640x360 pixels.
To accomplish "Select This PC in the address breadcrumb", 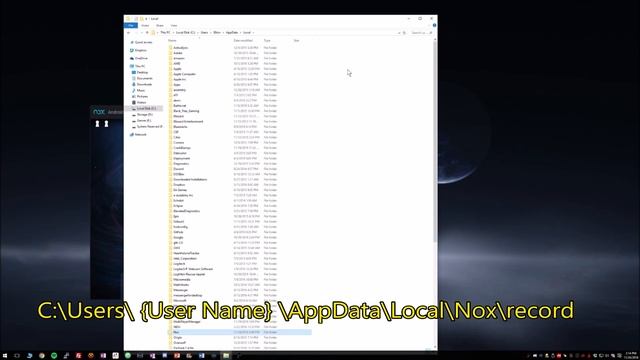I will pos(165,33).
